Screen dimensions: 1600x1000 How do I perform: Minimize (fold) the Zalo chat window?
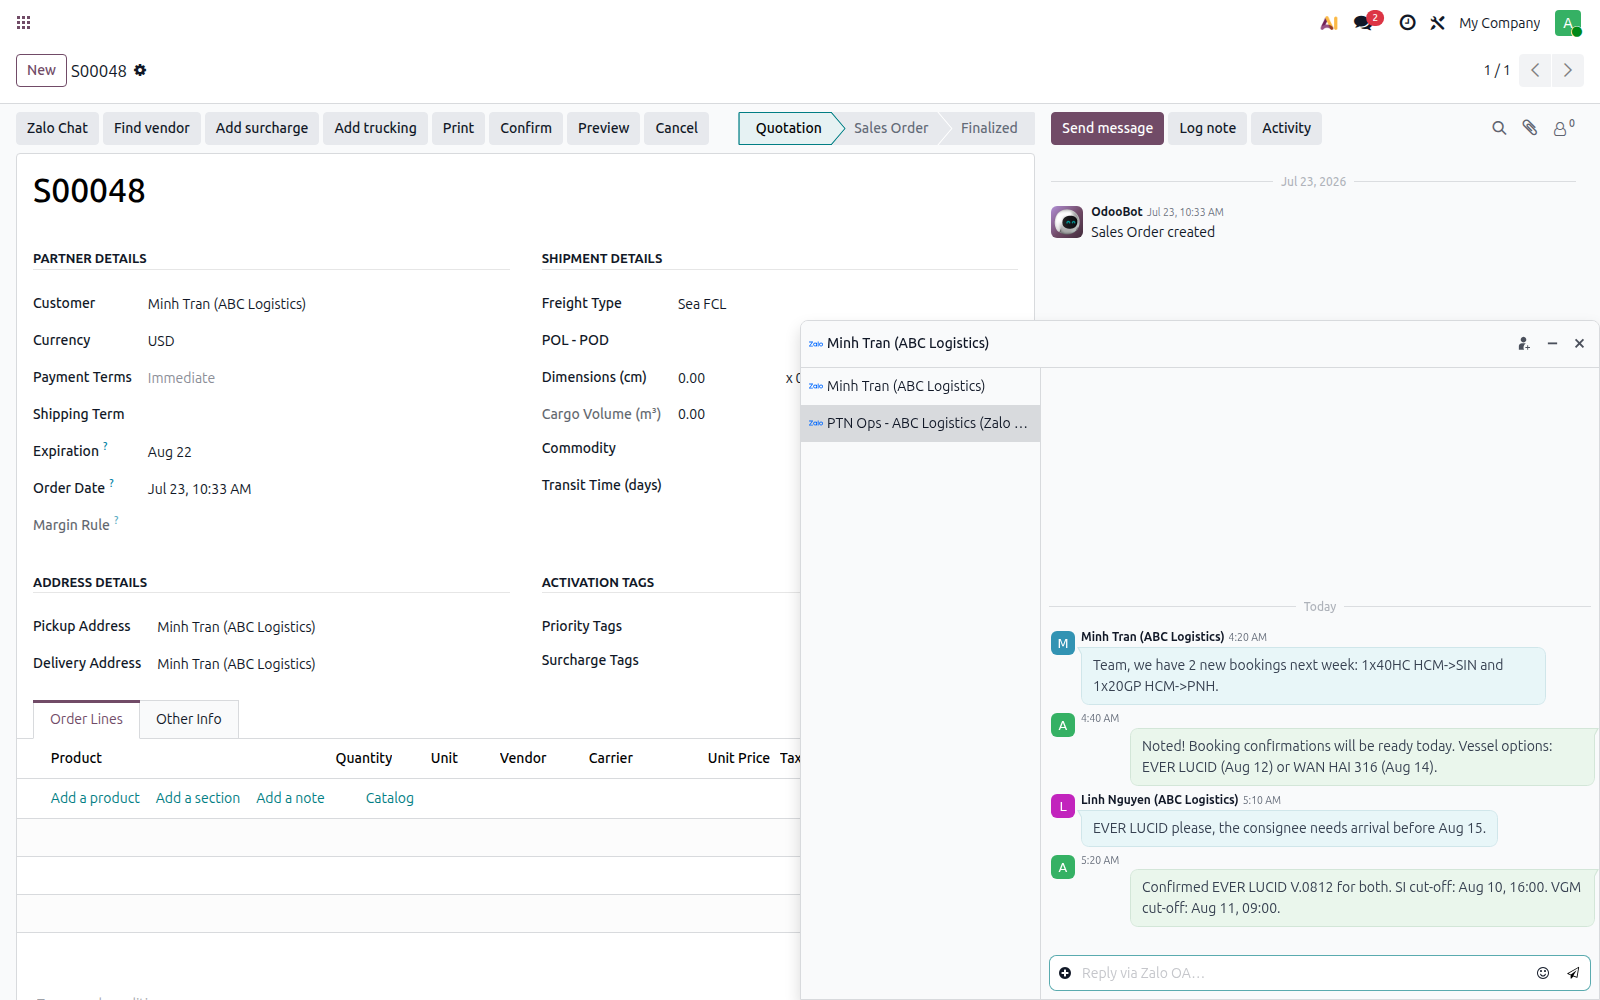coord(1552,343)
